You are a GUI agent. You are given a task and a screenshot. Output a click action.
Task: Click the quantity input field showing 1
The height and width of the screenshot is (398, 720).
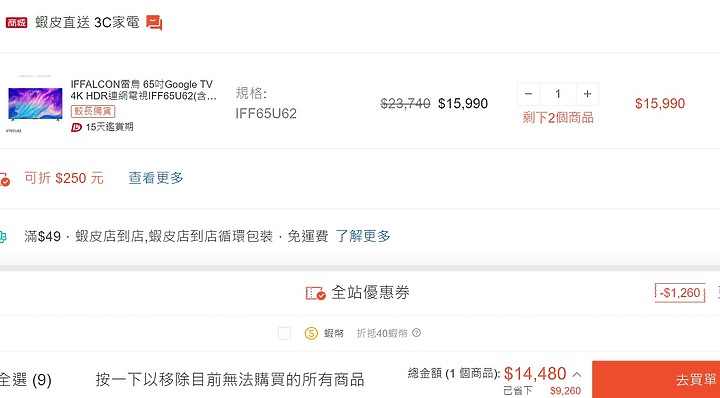pos(558,94)
